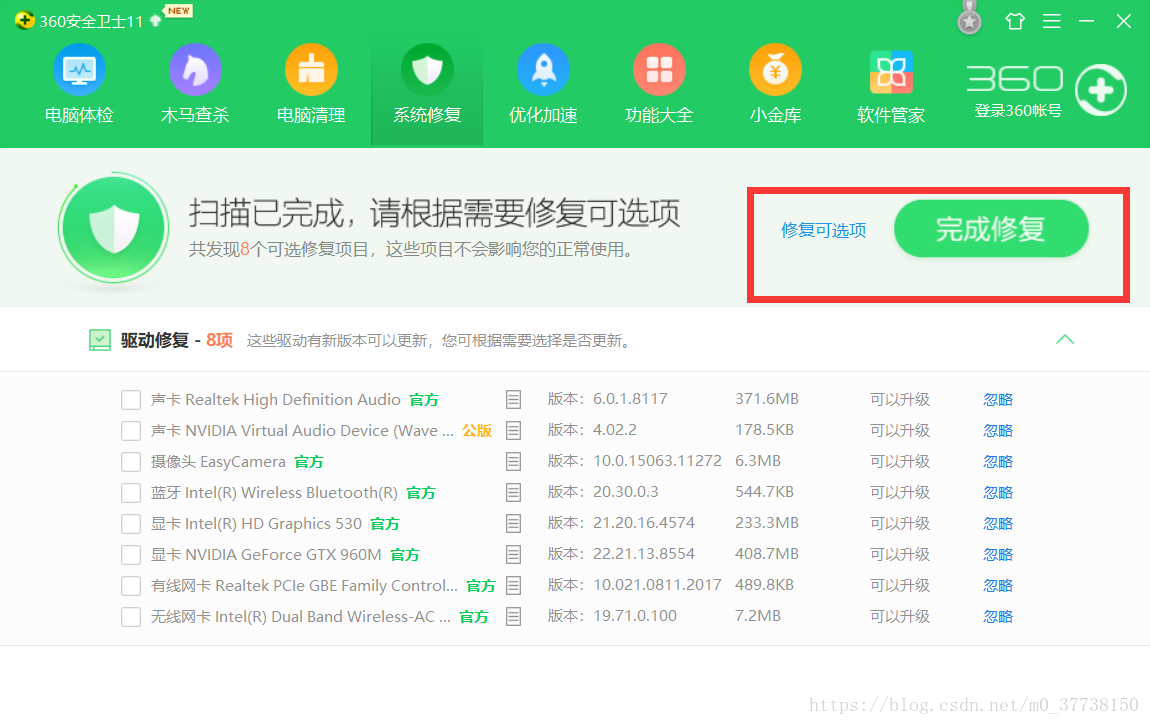Open the main hamburger menu icon
This screenshot has width=1150, height=725.
pyautogui.click(x=1052, y=21)
